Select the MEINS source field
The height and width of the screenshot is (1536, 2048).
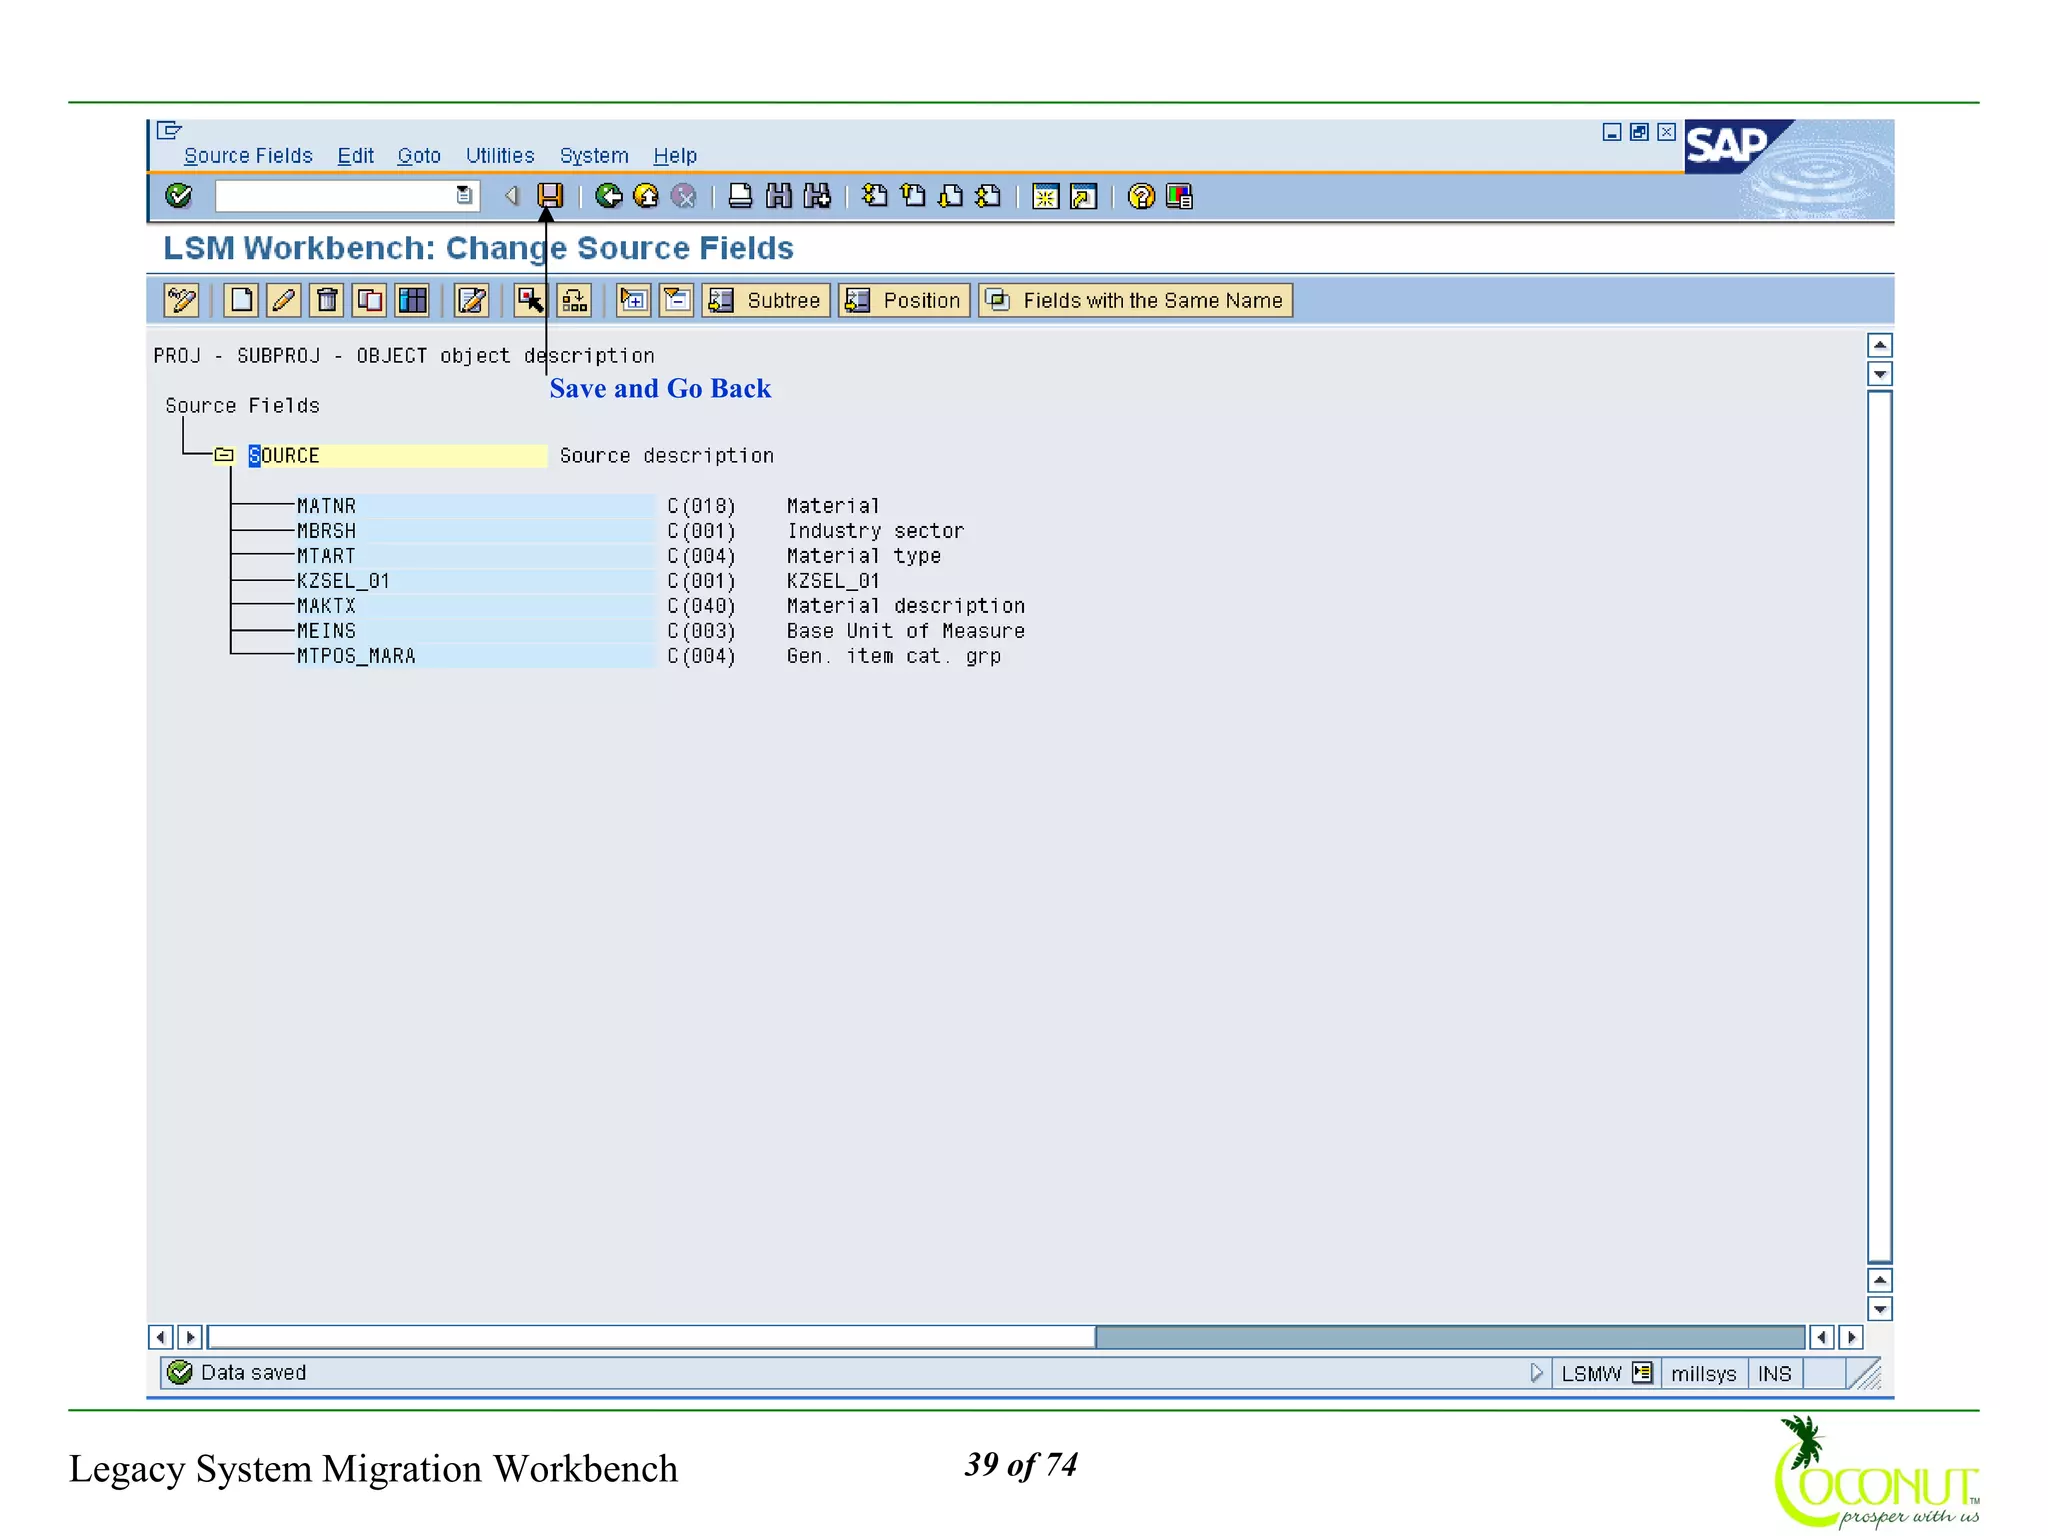(475, 631)
